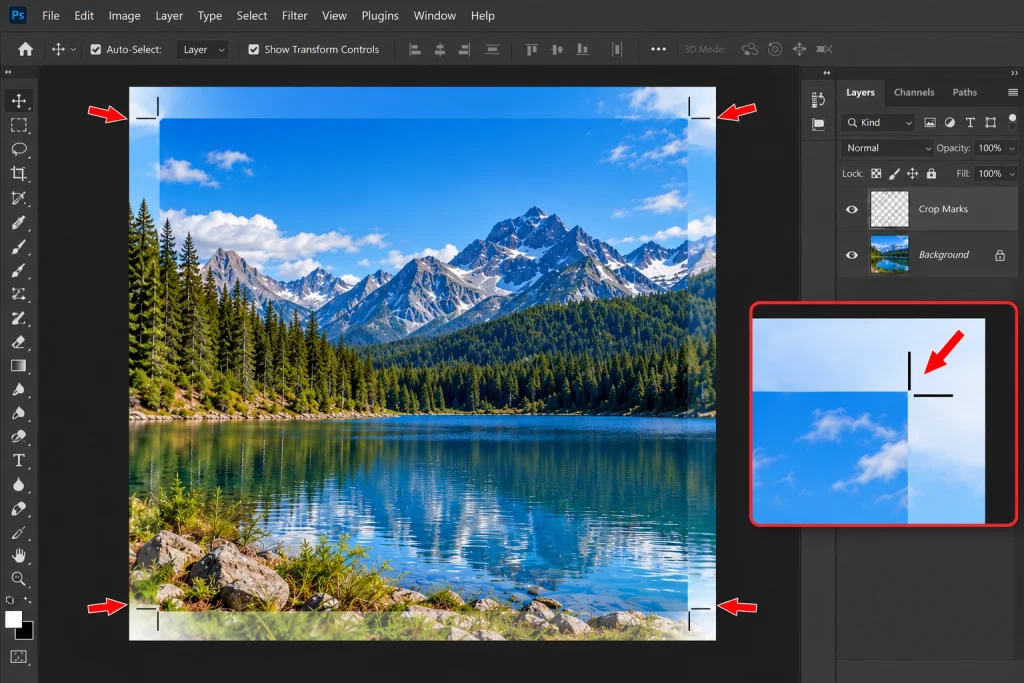
Task: Collapse the right panels double-arrow
Action: 1014,72
